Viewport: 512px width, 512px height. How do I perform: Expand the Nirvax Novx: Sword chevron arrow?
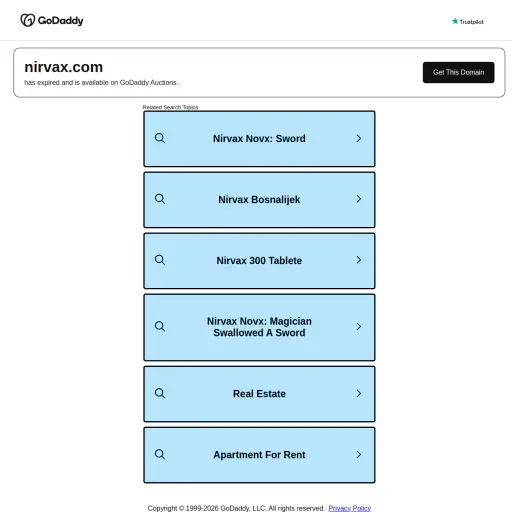click(x=359, y=138)
